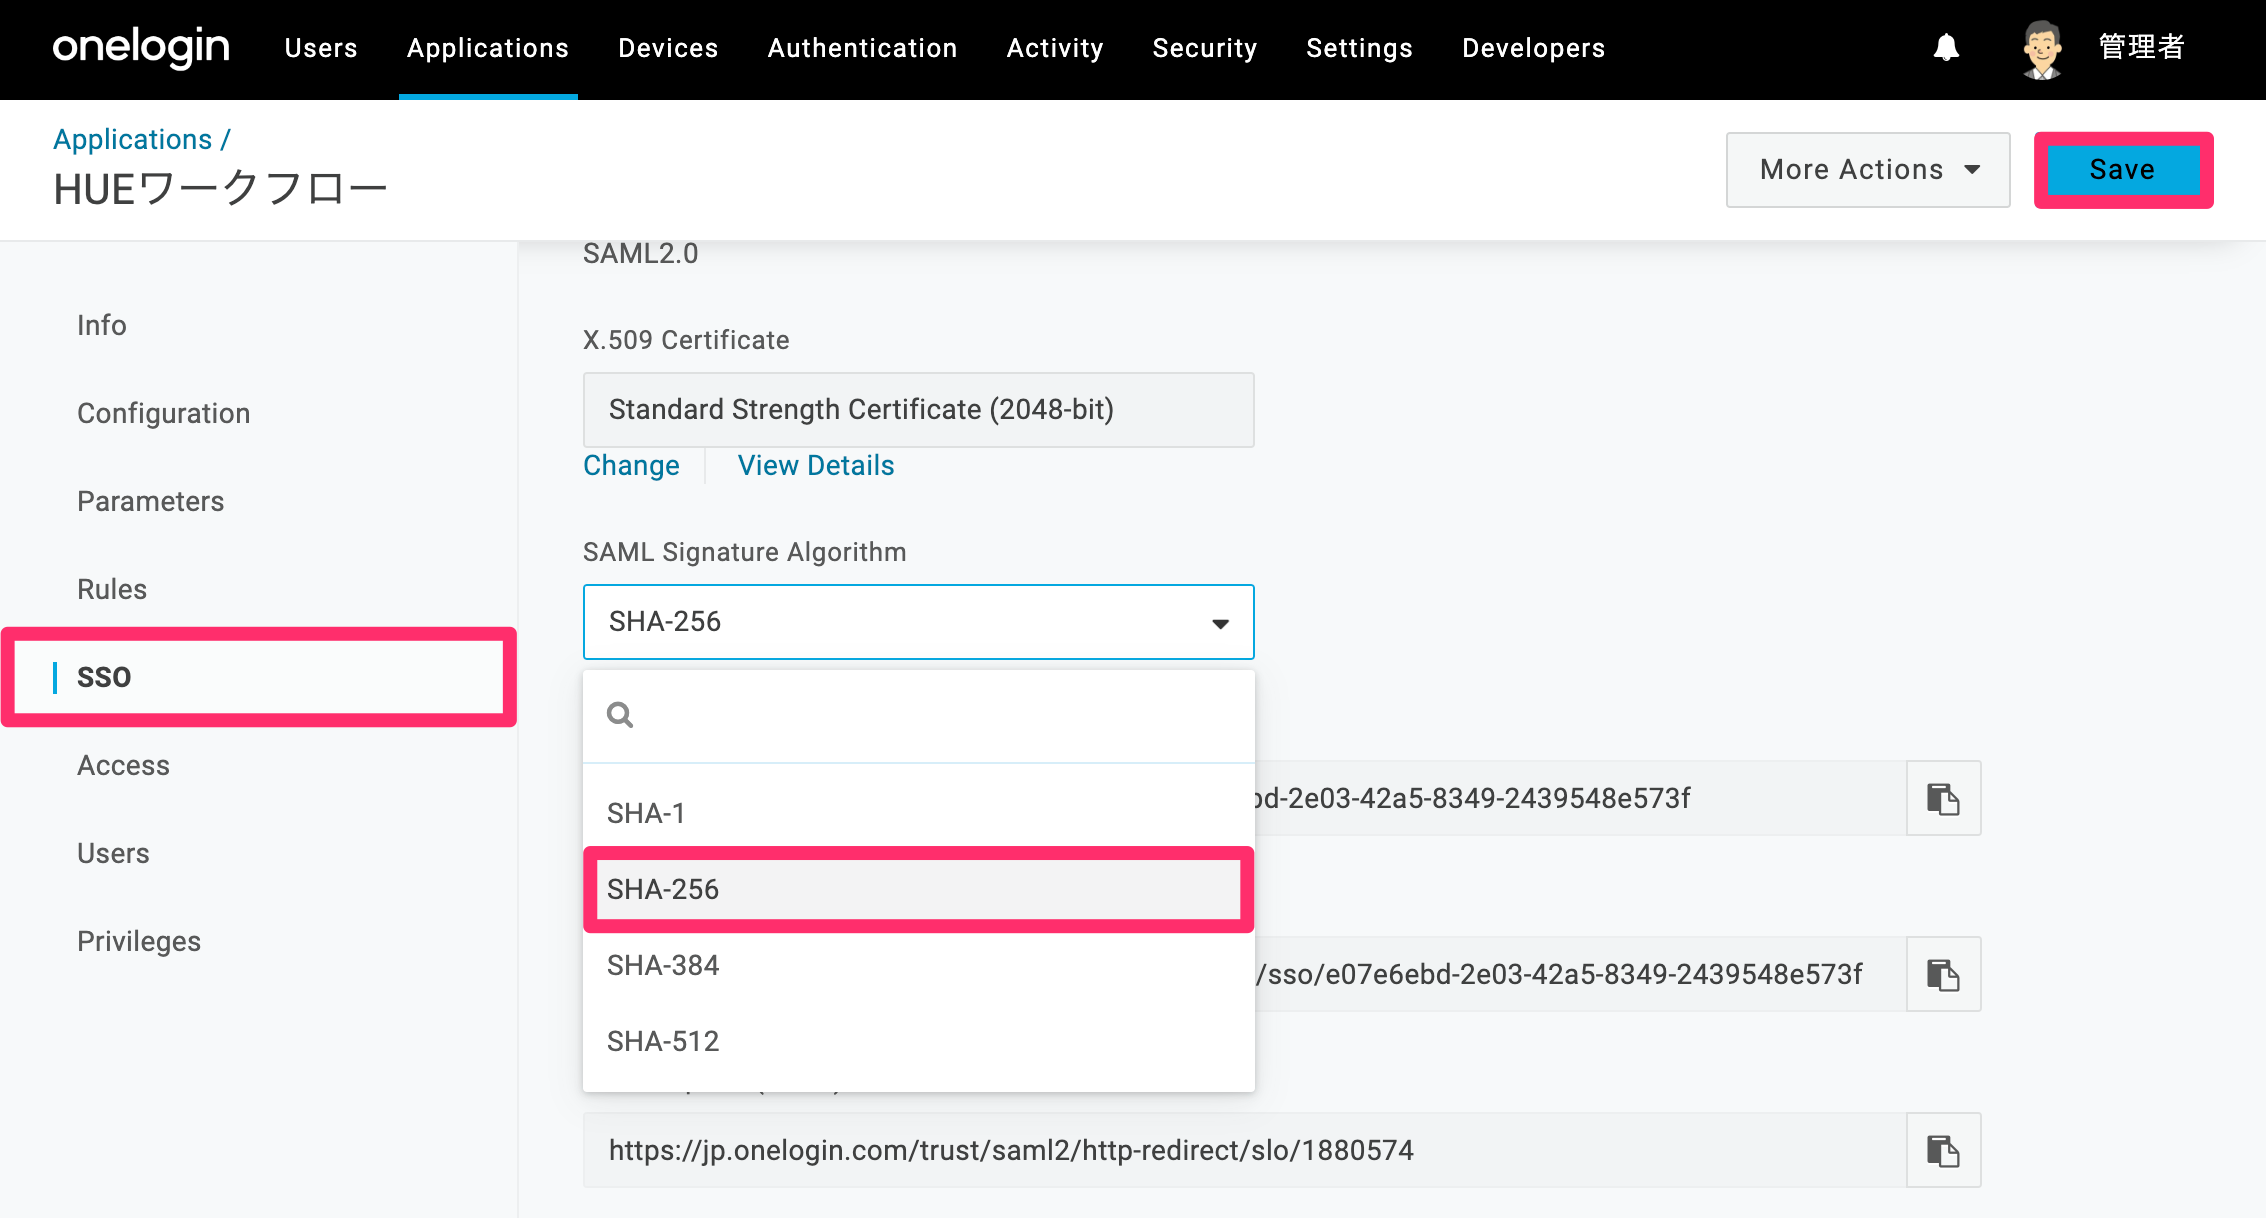Choose SHA-1 from the algorithm list
Viewport: 2266px width, 1218px height.
coord(918,813)
